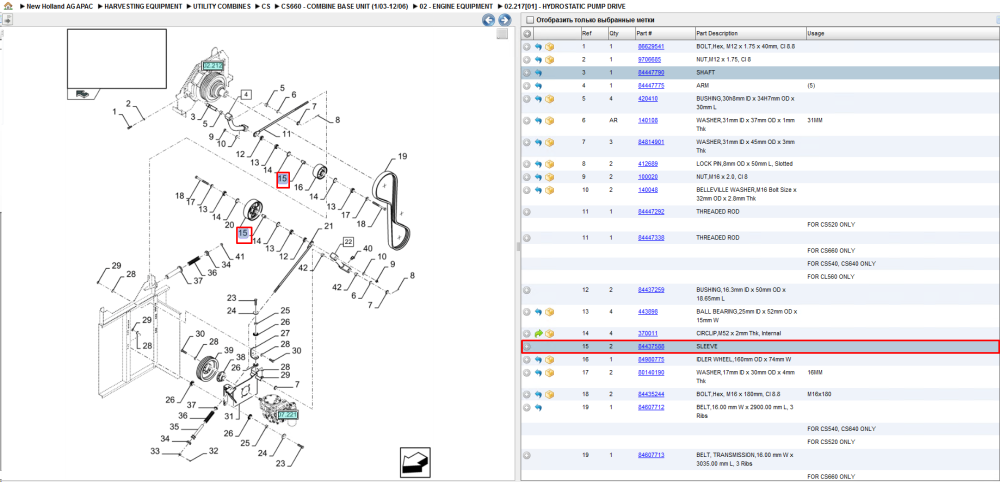
Task: Go to previous diagram with back arrow
Action: [489, 20]
